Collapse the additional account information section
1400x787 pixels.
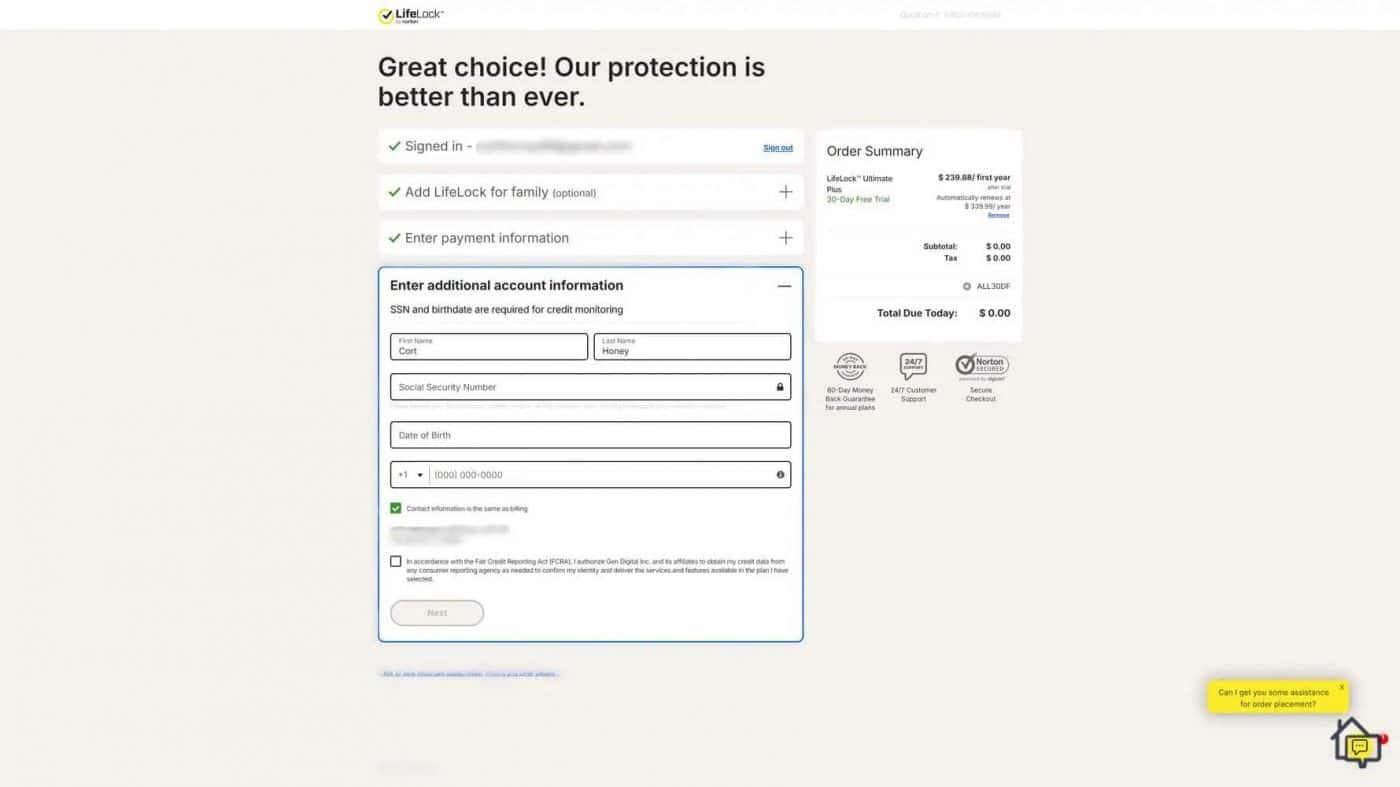pos(784,286)
